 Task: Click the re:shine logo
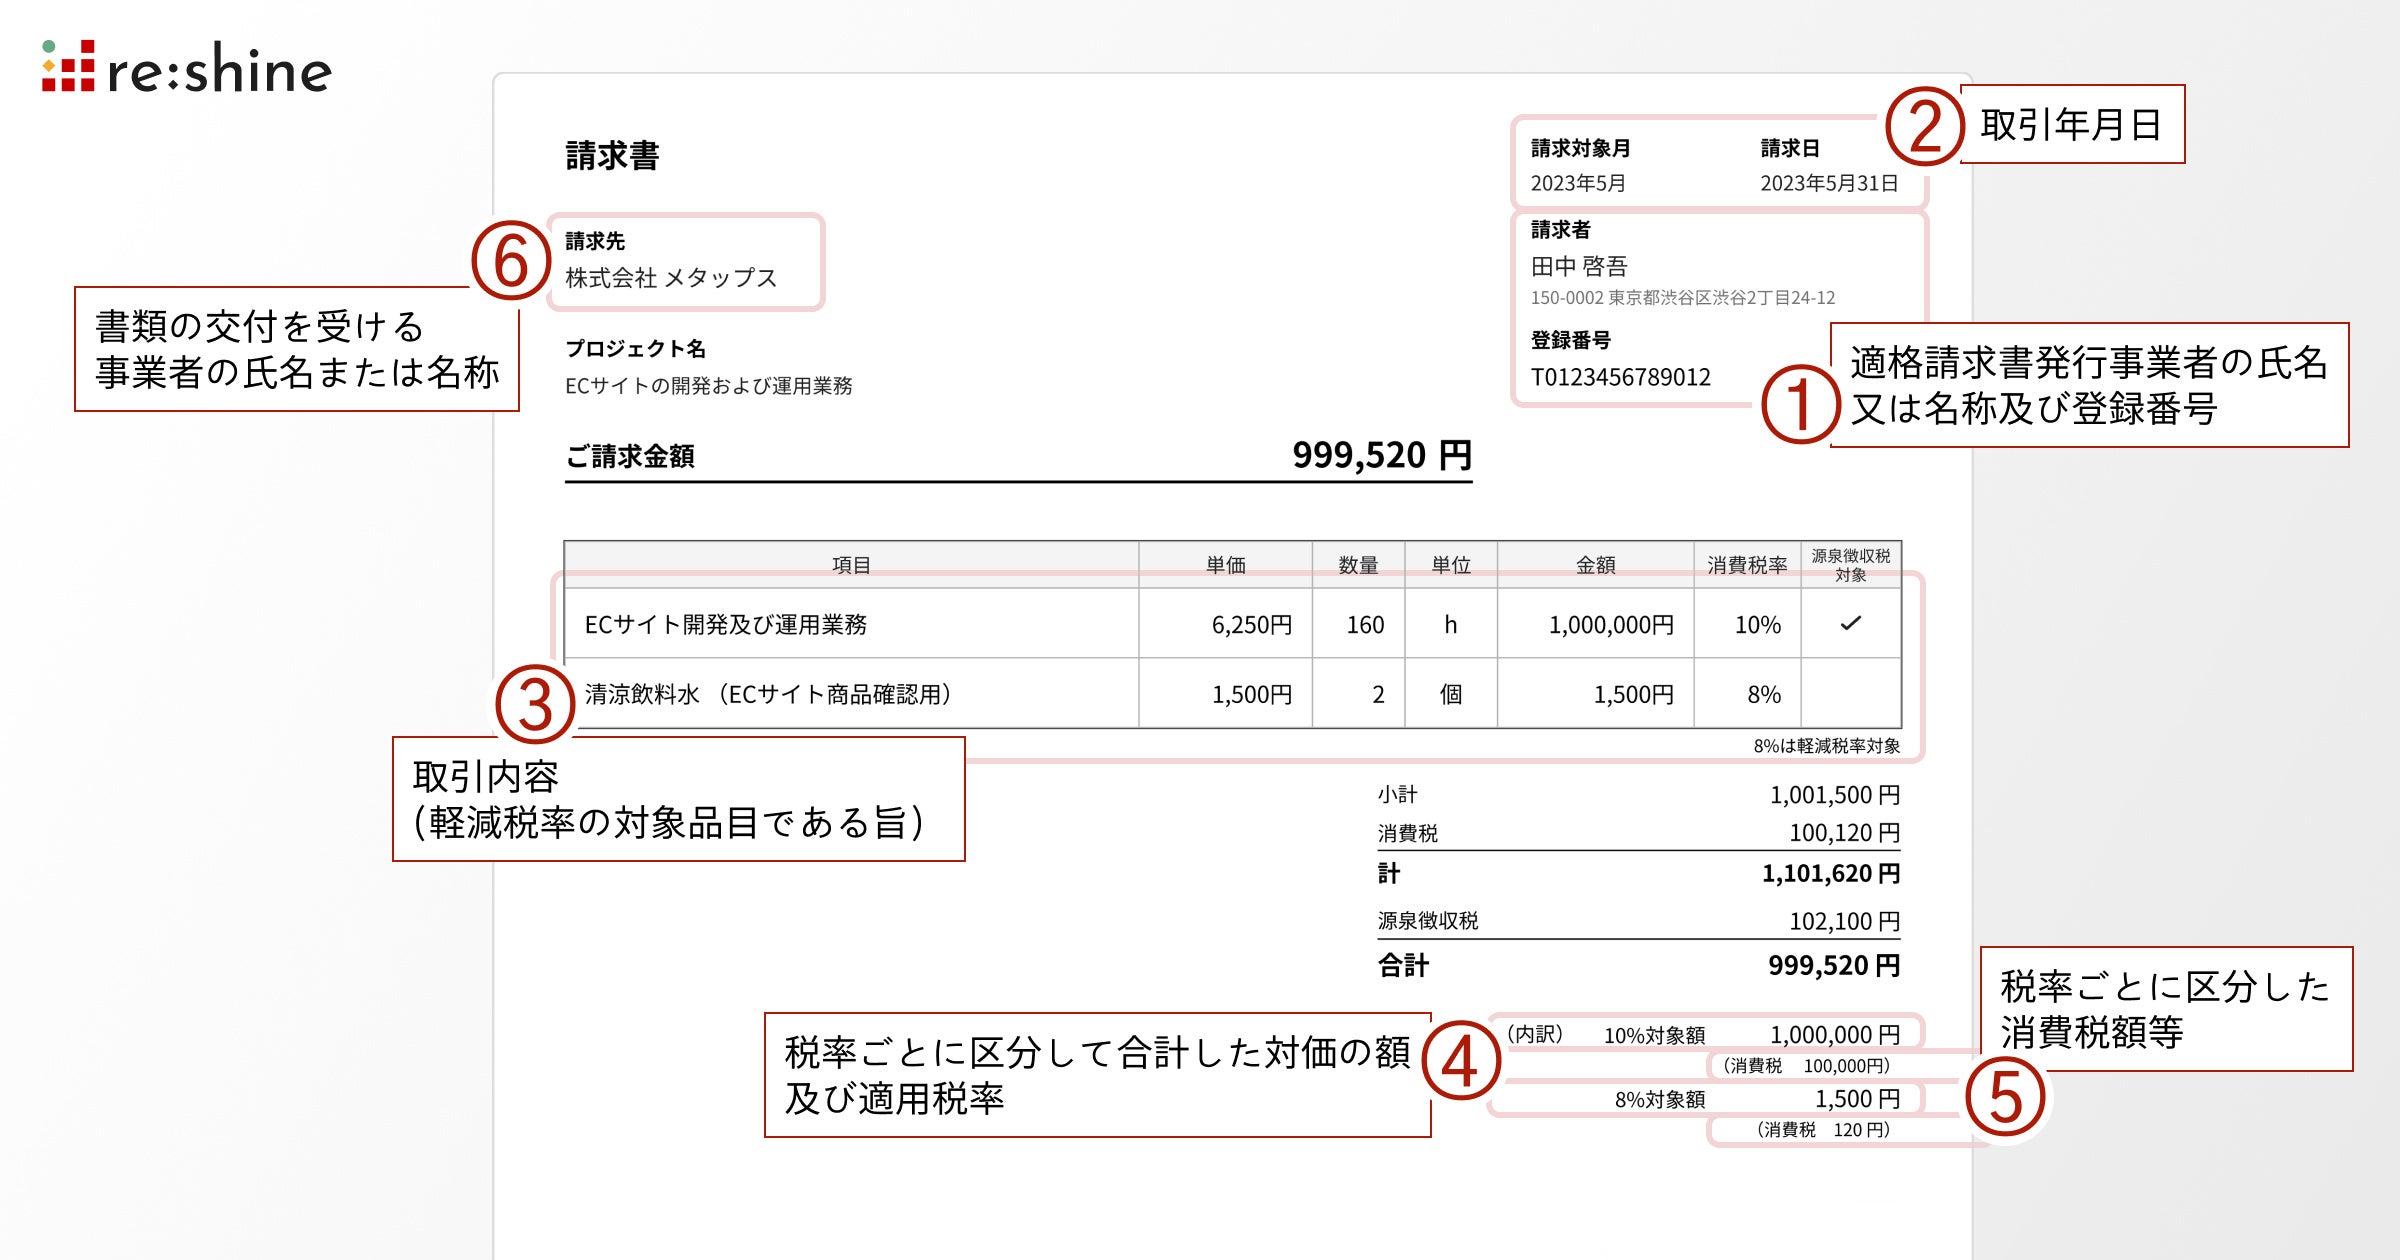tap(187, 68)
